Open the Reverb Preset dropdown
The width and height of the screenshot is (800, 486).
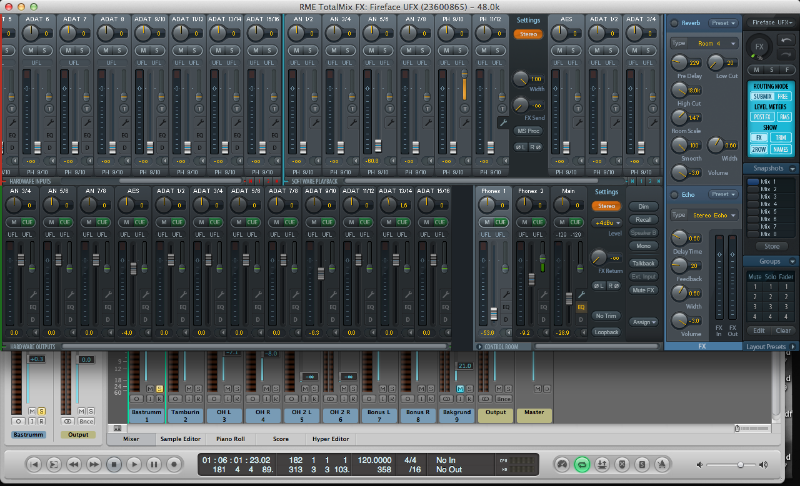[724, 23]
